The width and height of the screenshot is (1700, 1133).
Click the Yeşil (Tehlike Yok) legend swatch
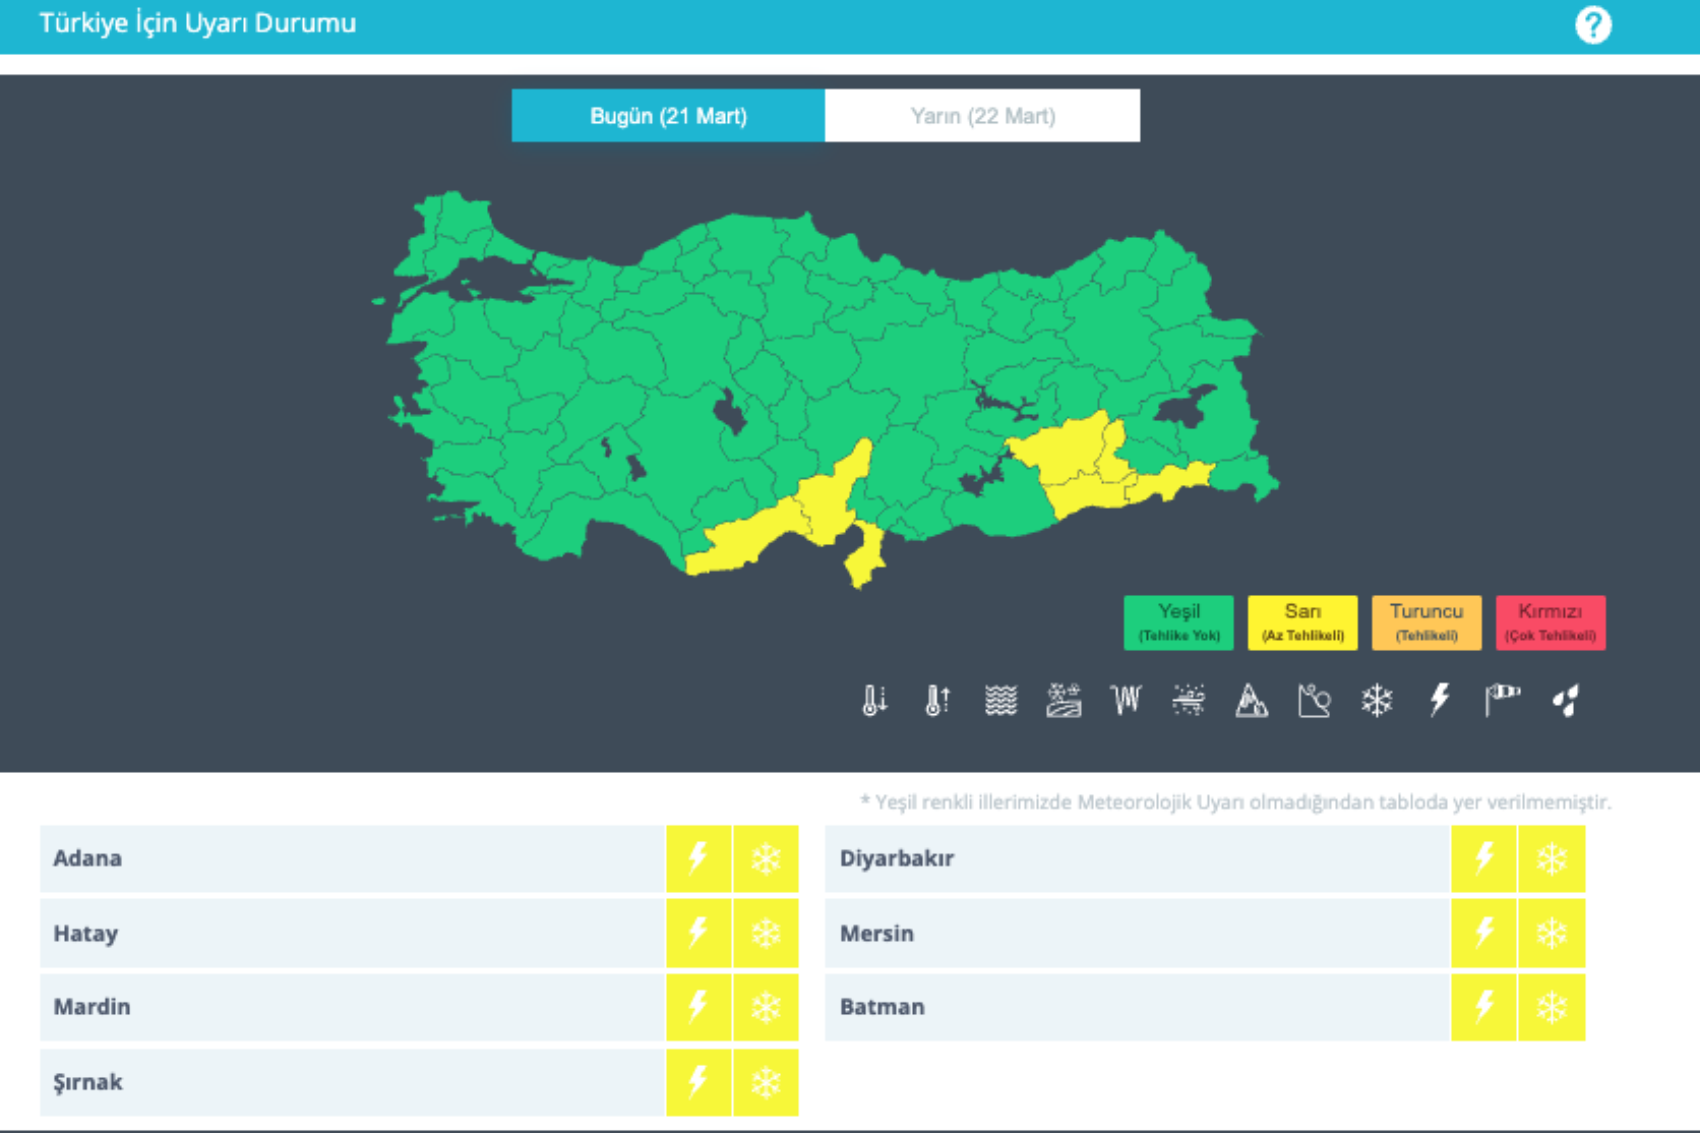click(x=1178, y=623)
